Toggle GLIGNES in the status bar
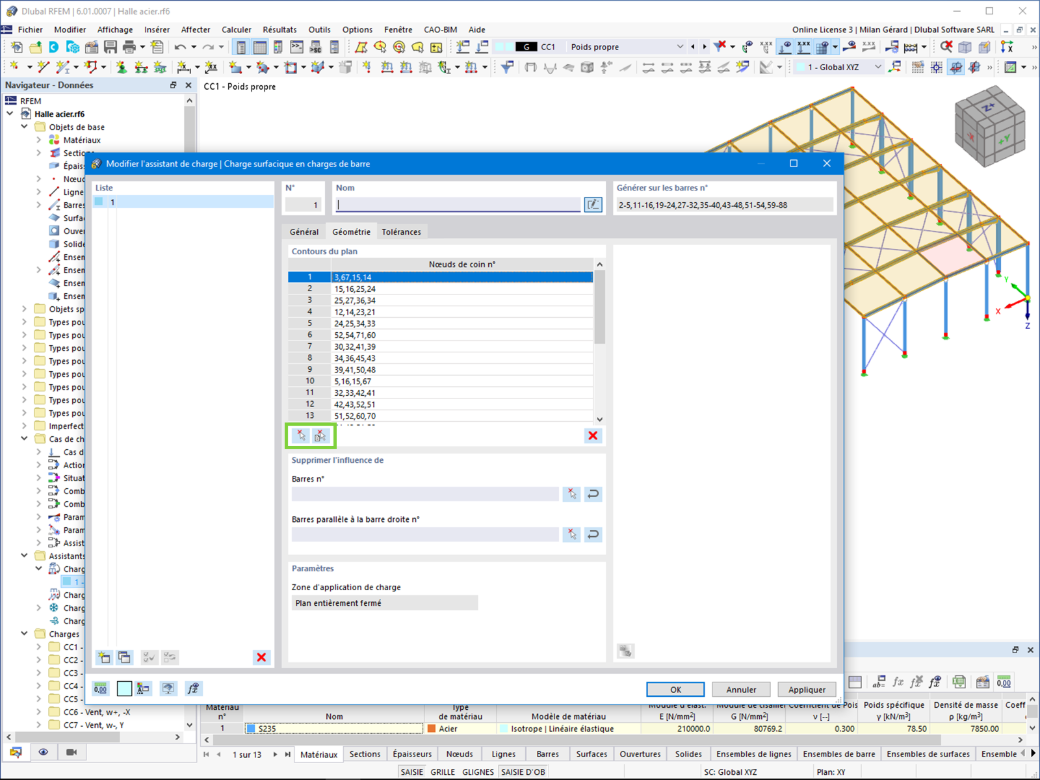Image resolution: width=1040 pixels, height=780 pixels. 478,772
